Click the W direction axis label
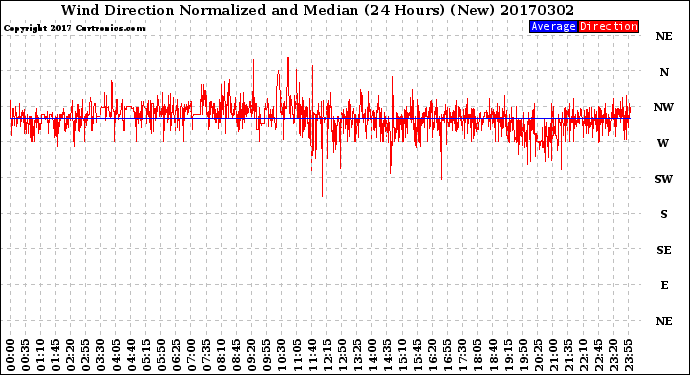The height and width of the screenshot is (375, 690). coord(663,143)
